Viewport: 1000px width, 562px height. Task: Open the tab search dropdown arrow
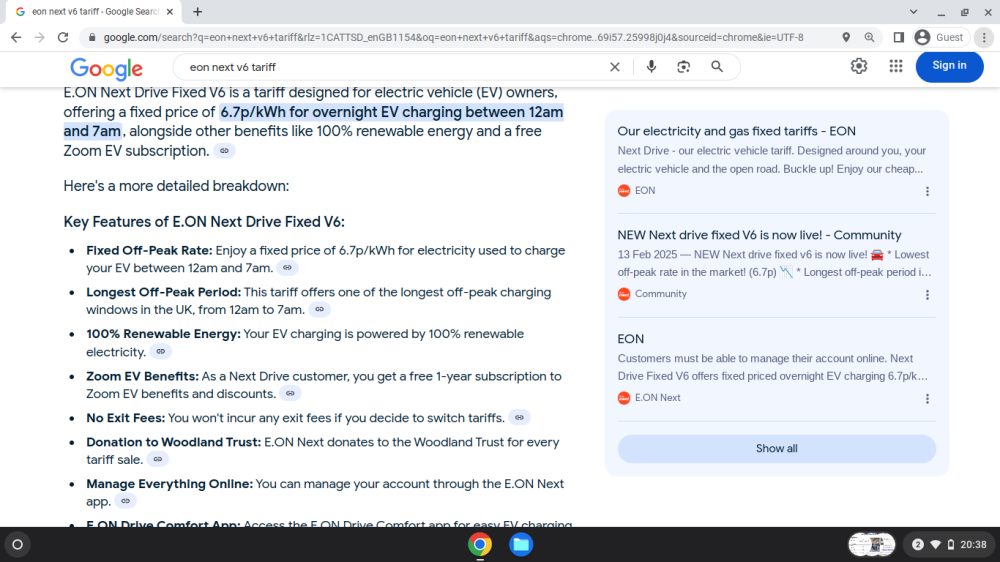(x=913, y=11)
